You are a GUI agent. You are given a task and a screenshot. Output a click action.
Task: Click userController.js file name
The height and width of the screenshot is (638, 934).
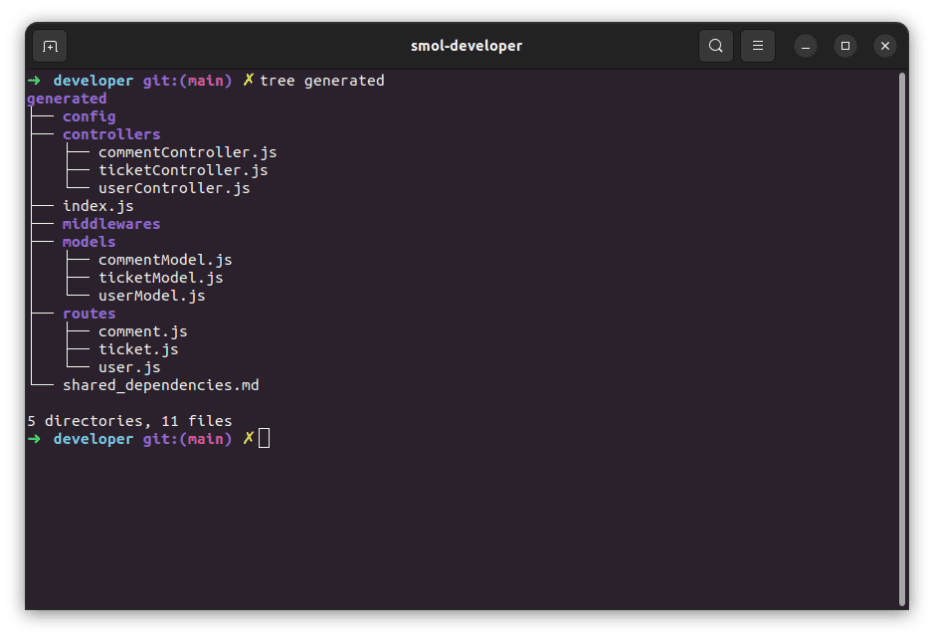(173, 188)
